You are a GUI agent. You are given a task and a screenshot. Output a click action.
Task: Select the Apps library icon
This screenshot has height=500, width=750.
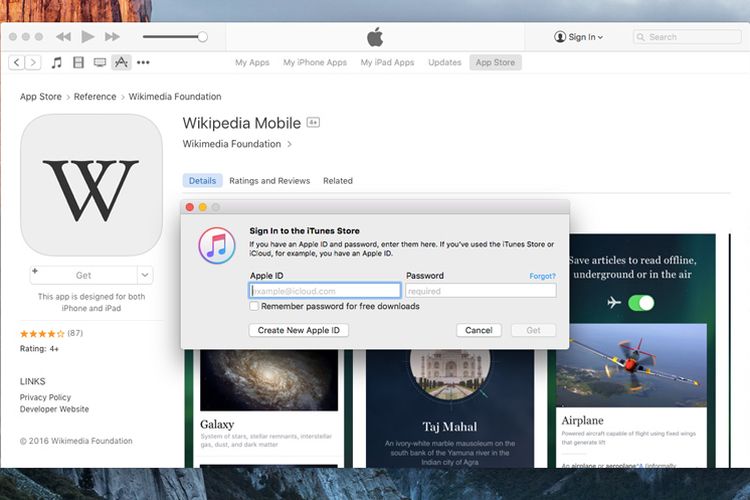click(x=121, y=62)
